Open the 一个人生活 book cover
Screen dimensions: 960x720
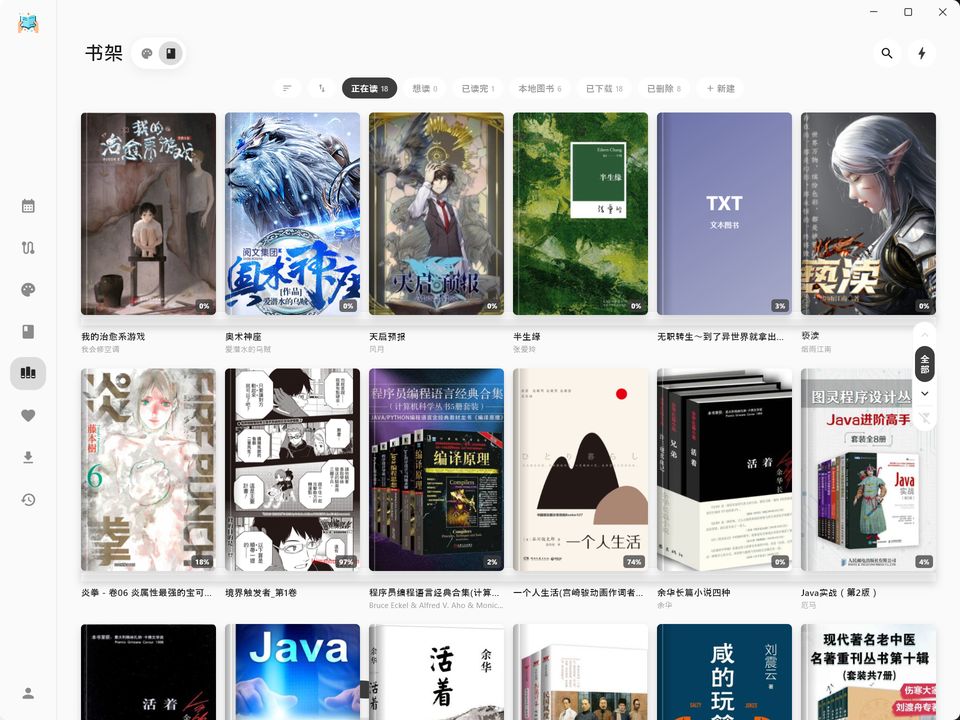pos(580,470)
